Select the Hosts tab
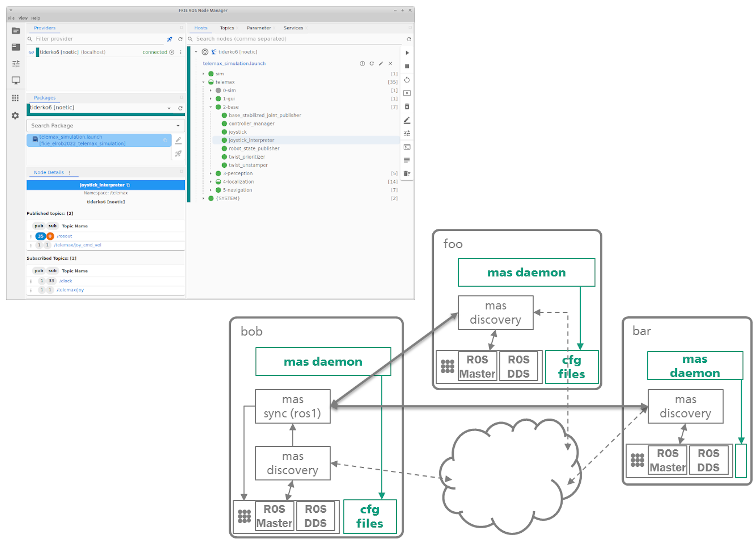 (201, 28)
